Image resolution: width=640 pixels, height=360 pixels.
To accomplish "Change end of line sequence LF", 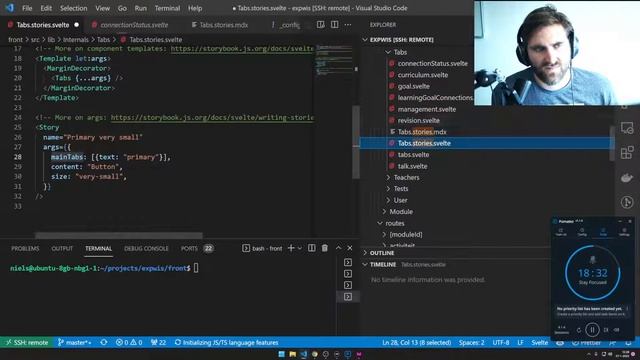I will (520, 342).
